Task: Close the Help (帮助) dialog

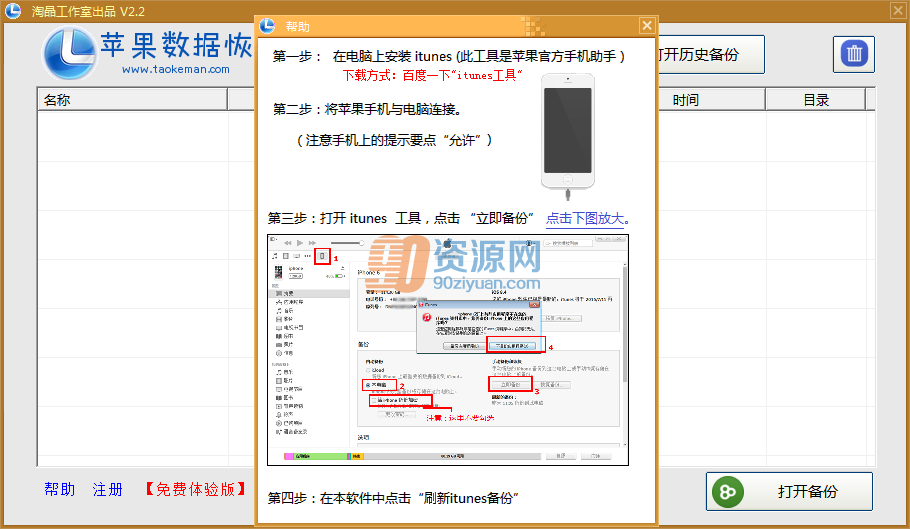Action: point(647,26)
